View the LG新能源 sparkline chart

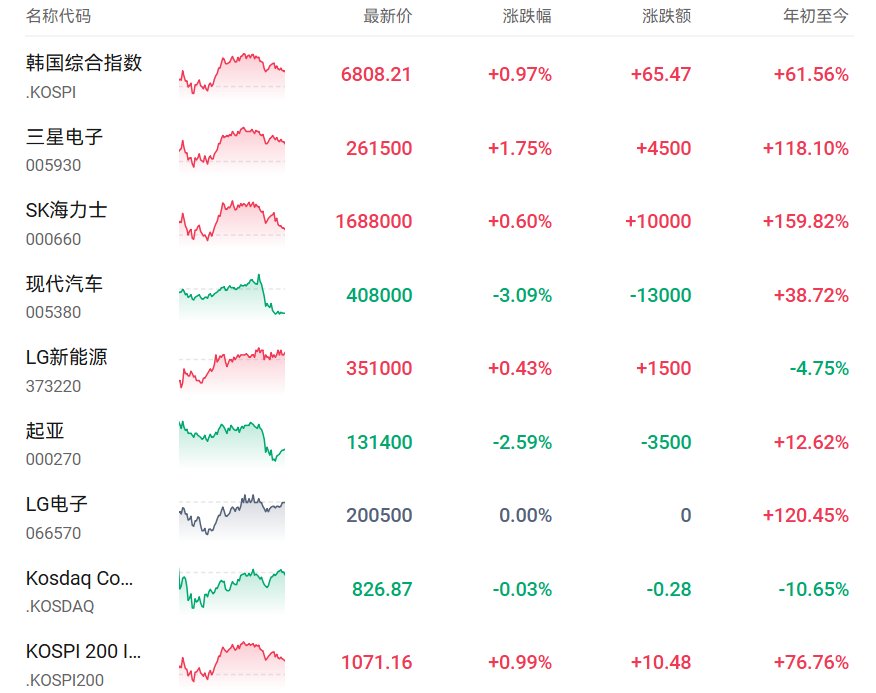[232, 369]
